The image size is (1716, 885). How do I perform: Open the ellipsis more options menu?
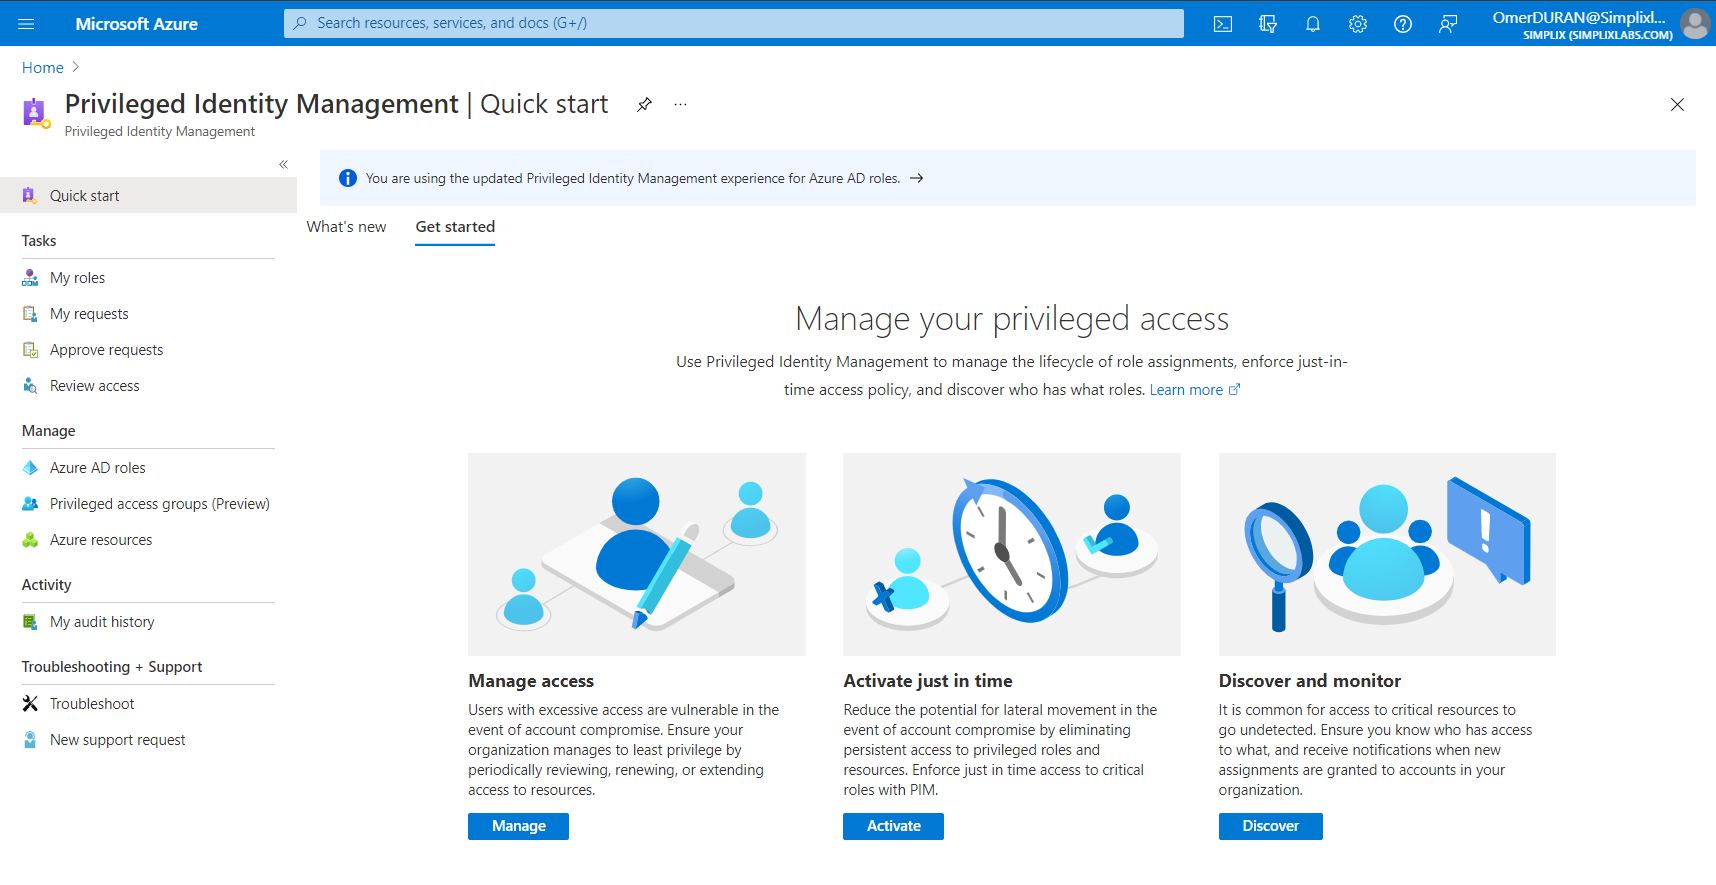pos(680,104)
